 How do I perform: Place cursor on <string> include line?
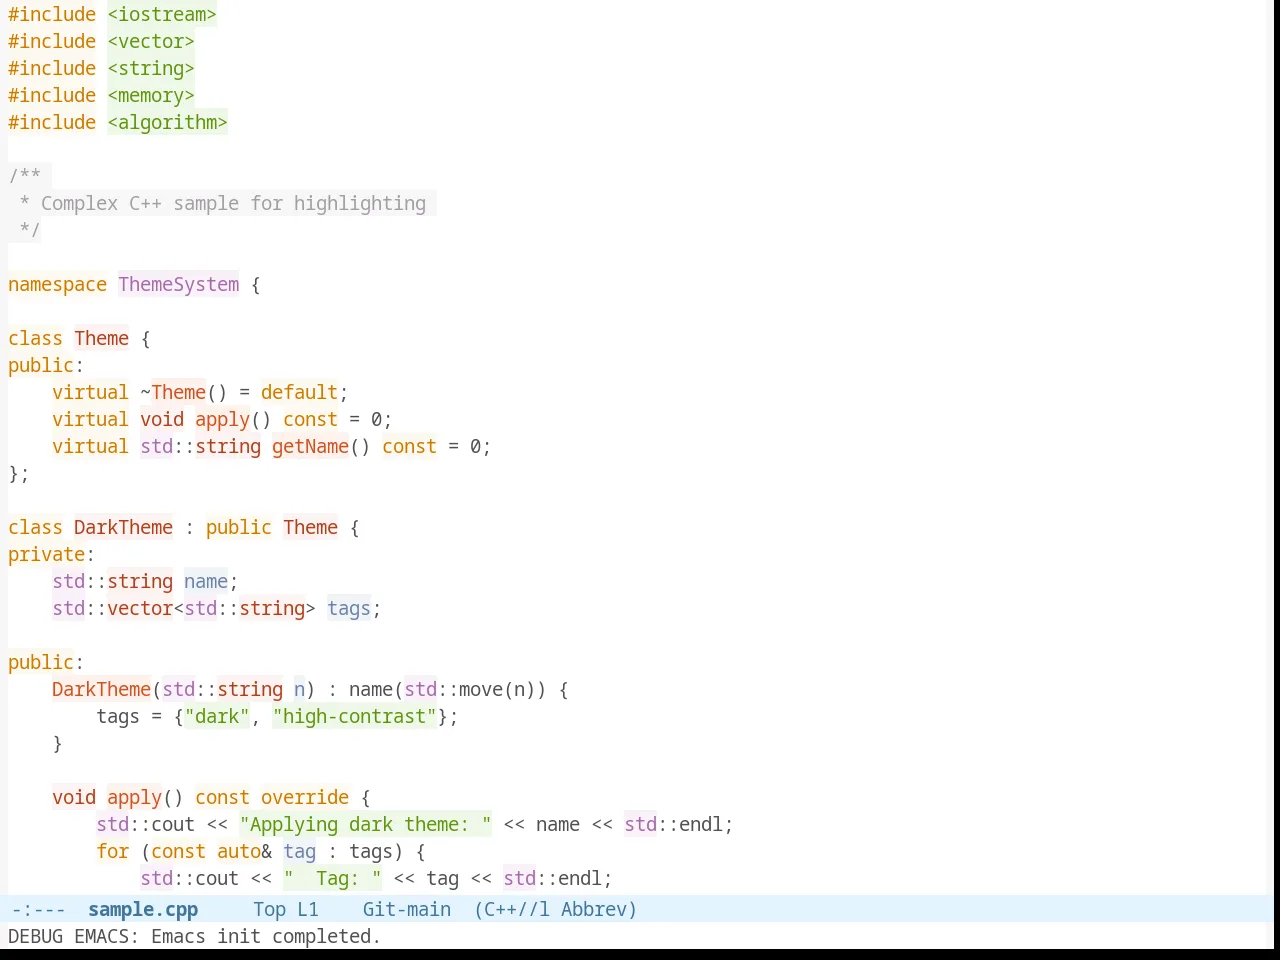pos(151,68)
